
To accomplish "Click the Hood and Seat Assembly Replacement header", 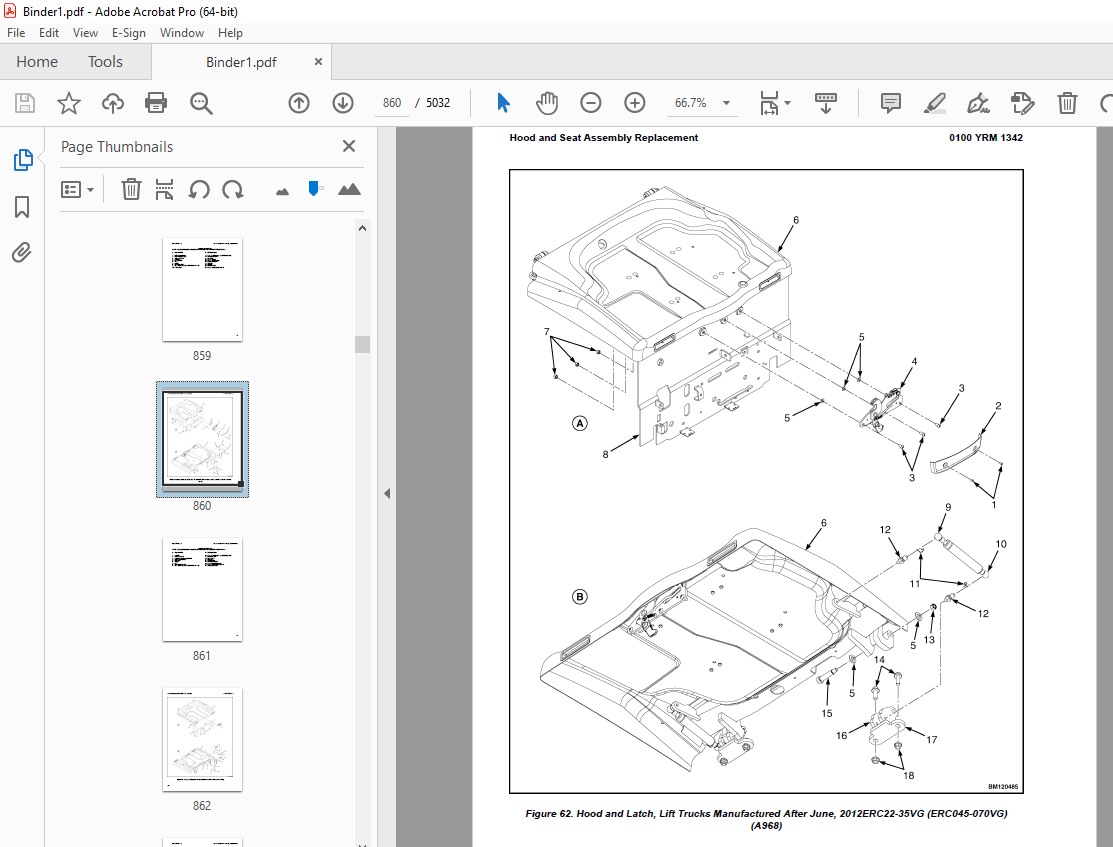I will (x=603, y=138).
